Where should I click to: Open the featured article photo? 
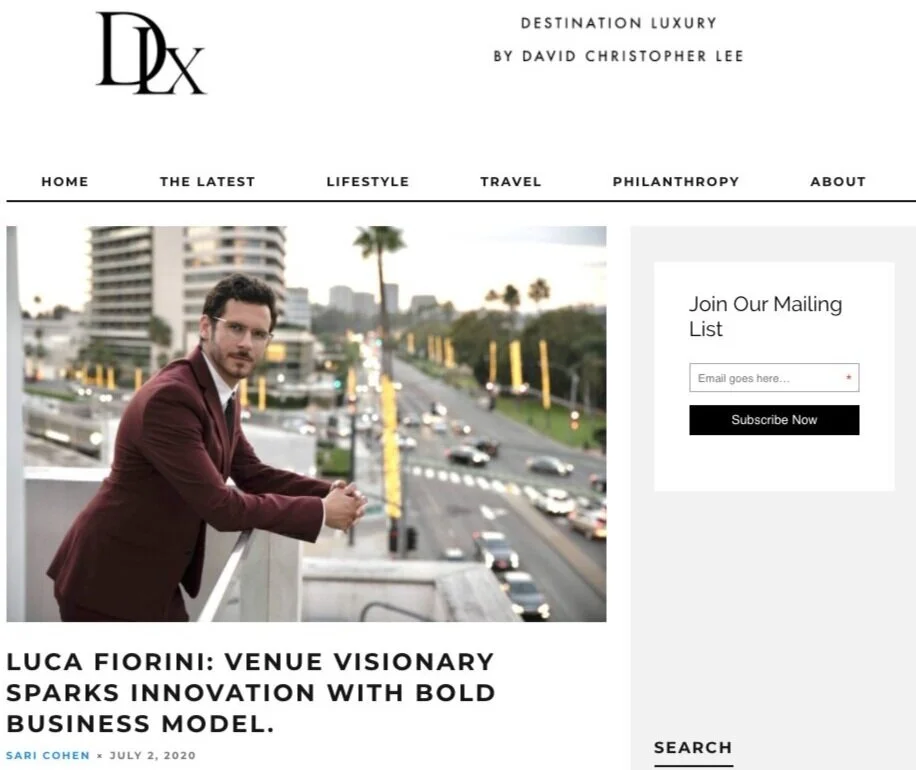pyautogui.click(x=306, y=424)
